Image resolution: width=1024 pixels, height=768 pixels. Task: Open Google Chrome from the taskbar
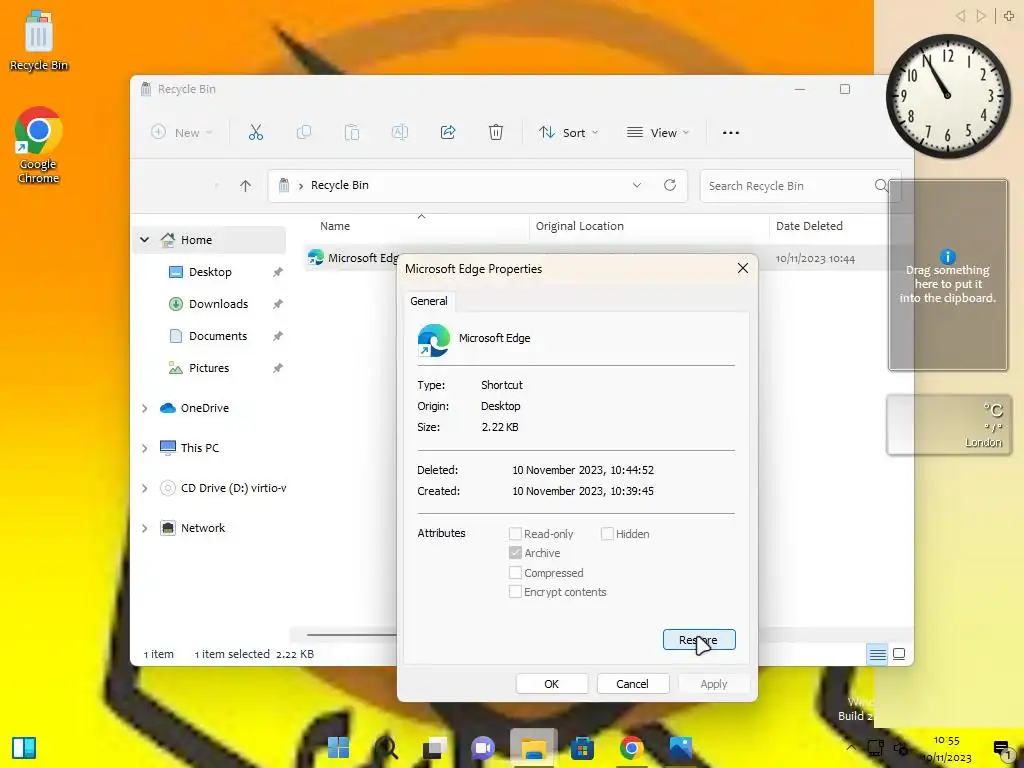631,748
